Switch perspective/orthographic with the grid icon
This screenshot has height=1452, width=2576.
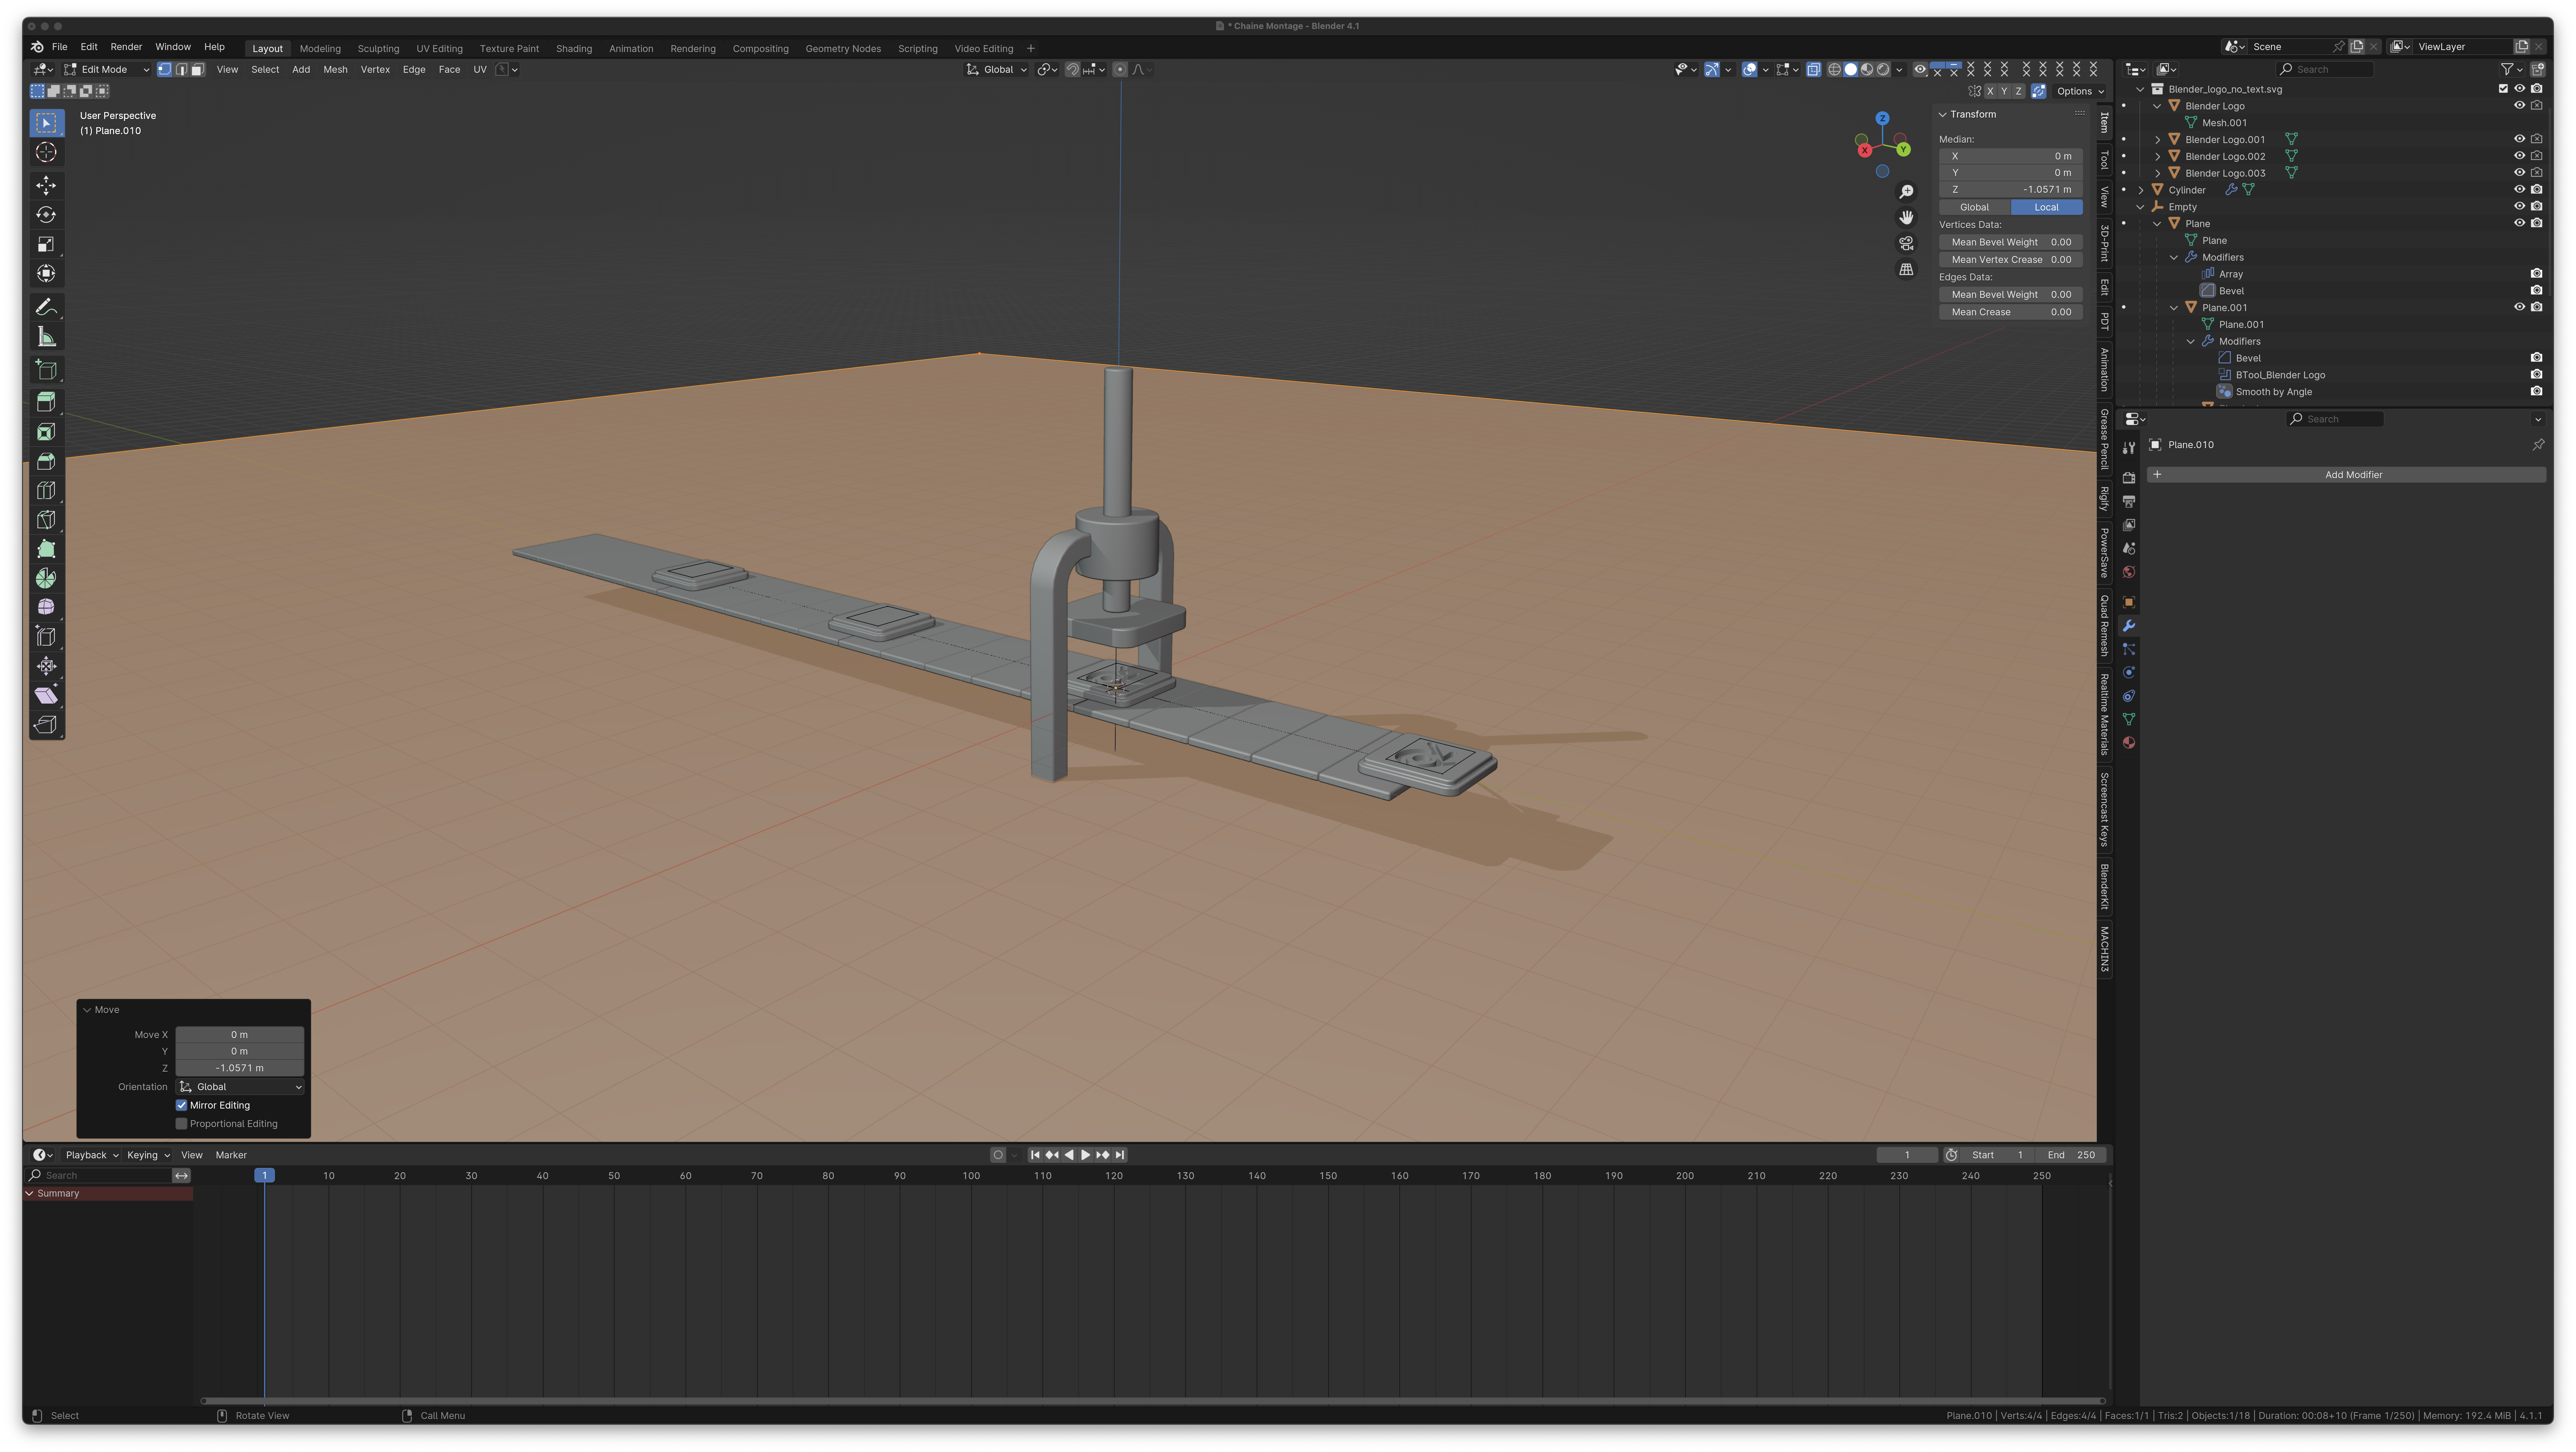[x=1906, y=269]
